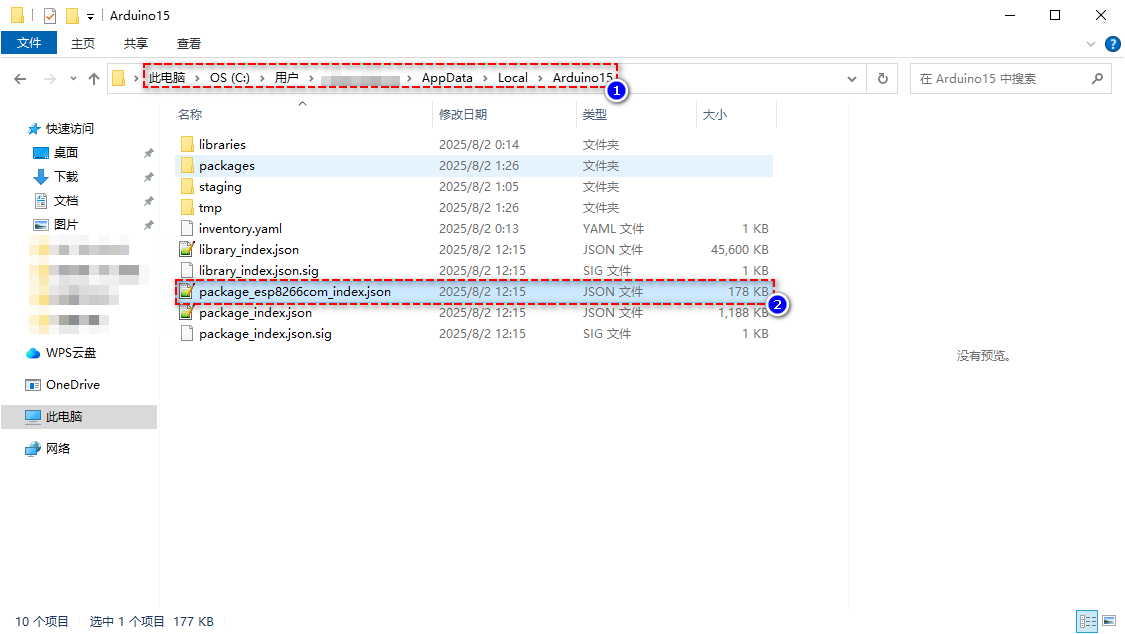Refresh the Arduino15 folder view
Screen dimensions: 1125x634
883,78
